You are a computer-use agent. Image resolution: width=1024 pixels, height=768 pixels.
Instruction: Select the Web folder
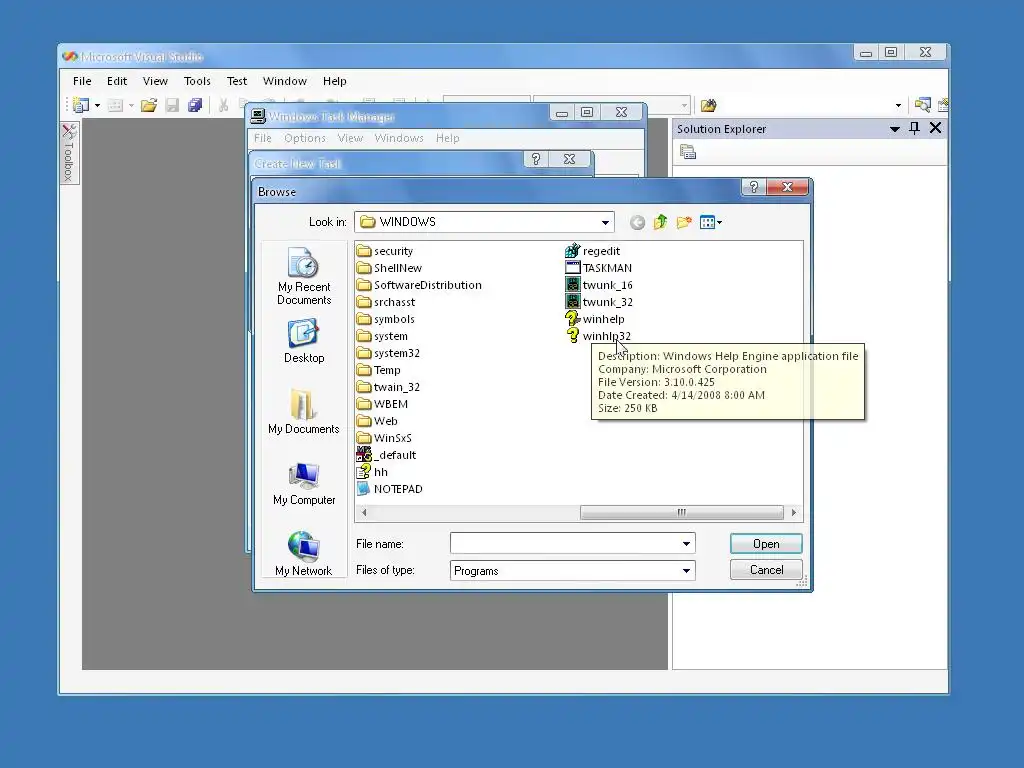[377, 421]
